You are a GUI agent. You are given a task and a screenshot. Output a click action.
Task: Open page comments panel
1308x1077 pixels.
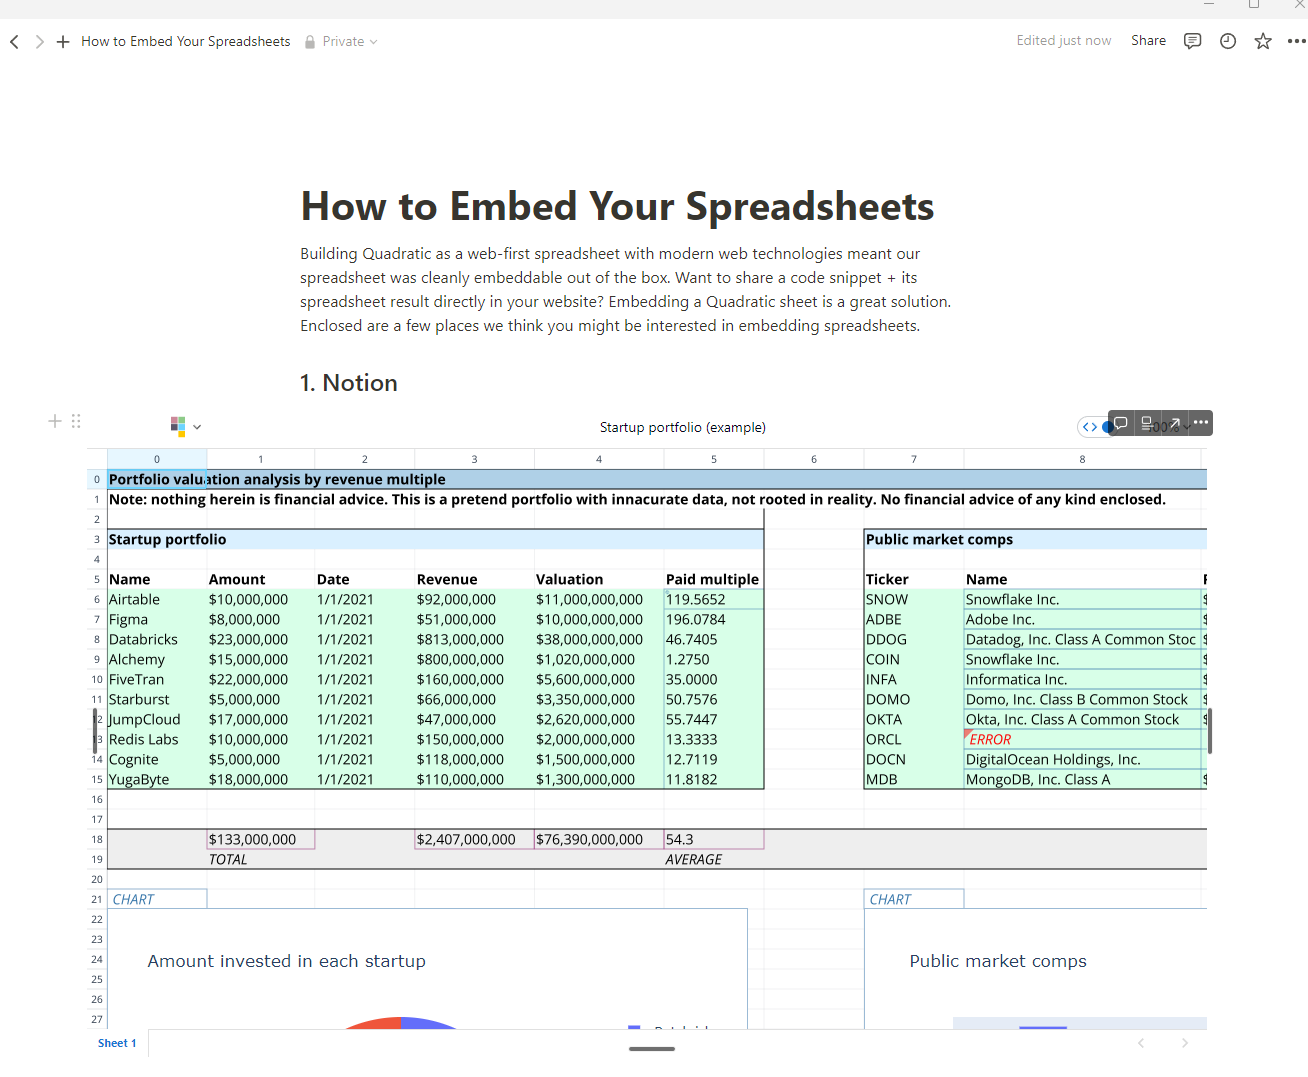pos(1192,41)
